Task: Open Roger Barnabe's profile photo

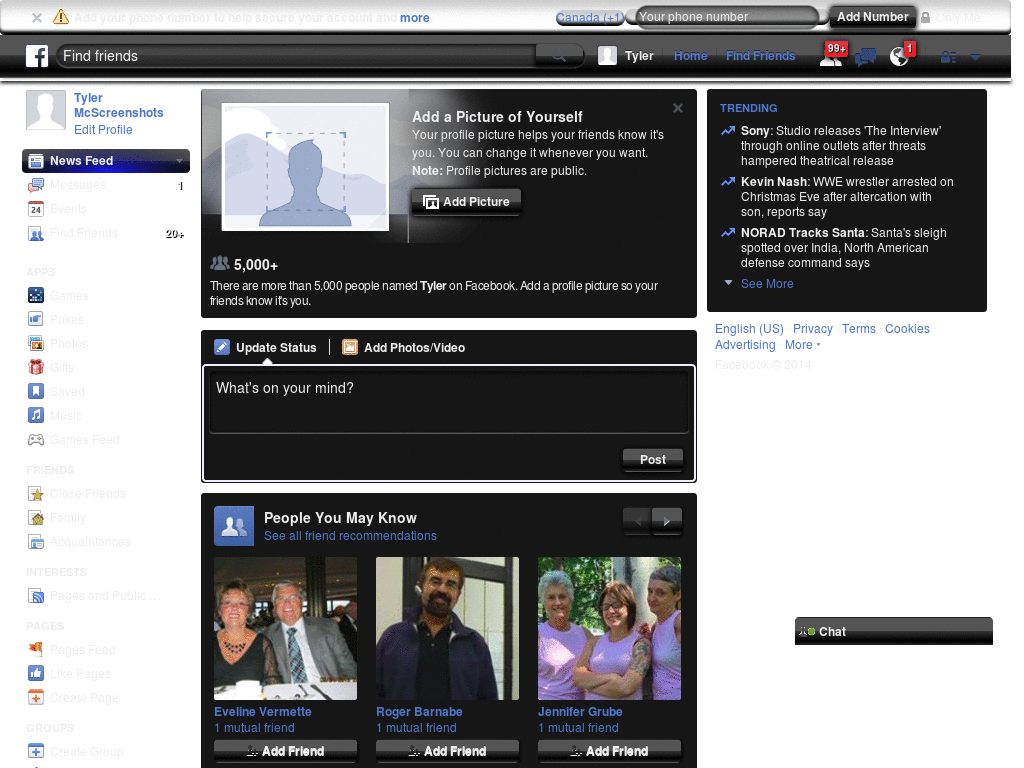Action: (447, 628)
